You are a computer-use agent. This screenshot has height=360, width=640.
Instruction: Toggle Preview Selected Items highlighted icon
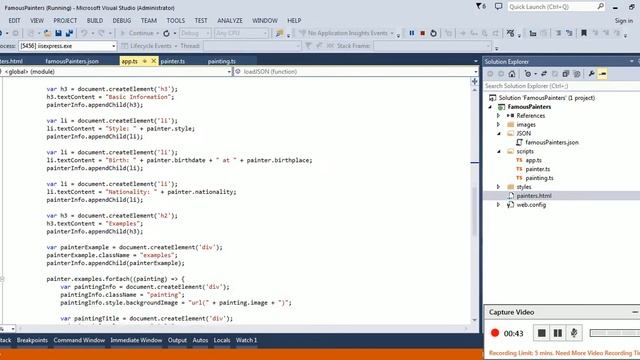click(x=602, y=74)
